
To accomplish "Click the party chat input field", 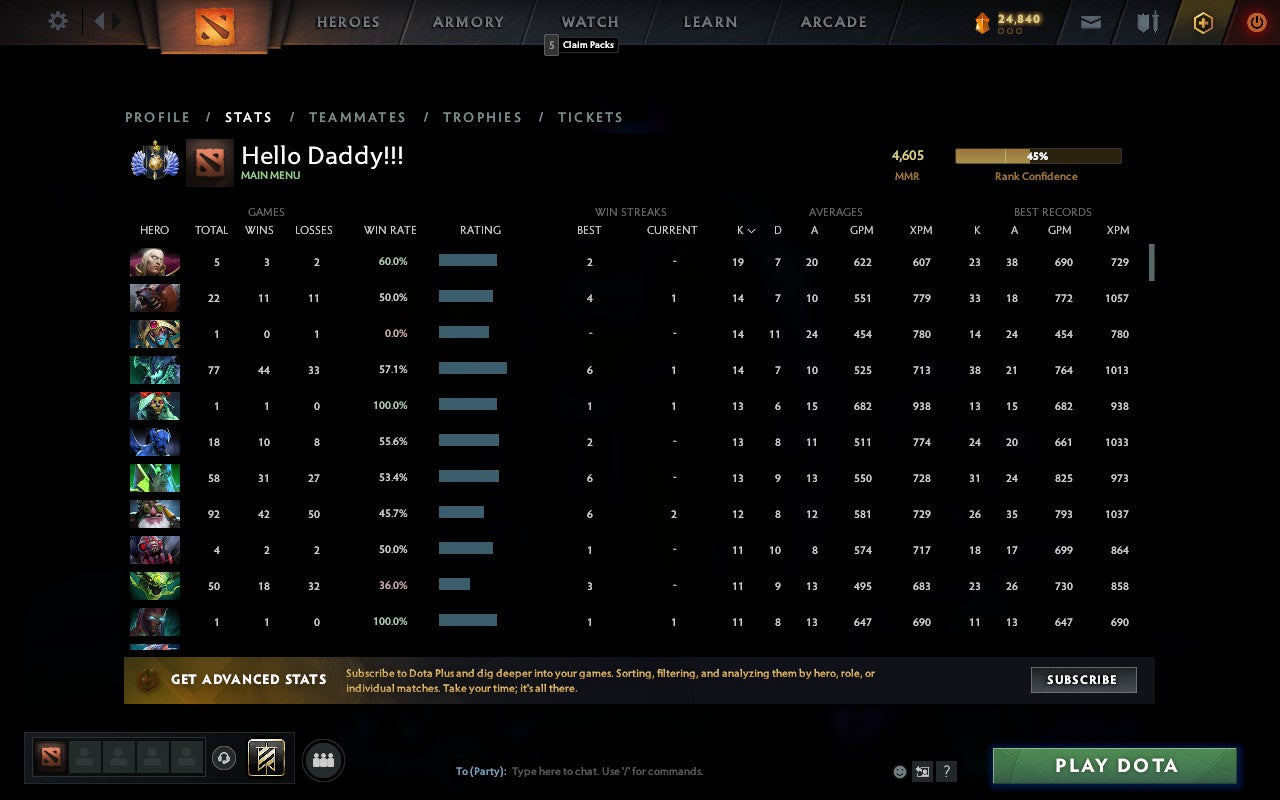I will [x=650, y=771].
